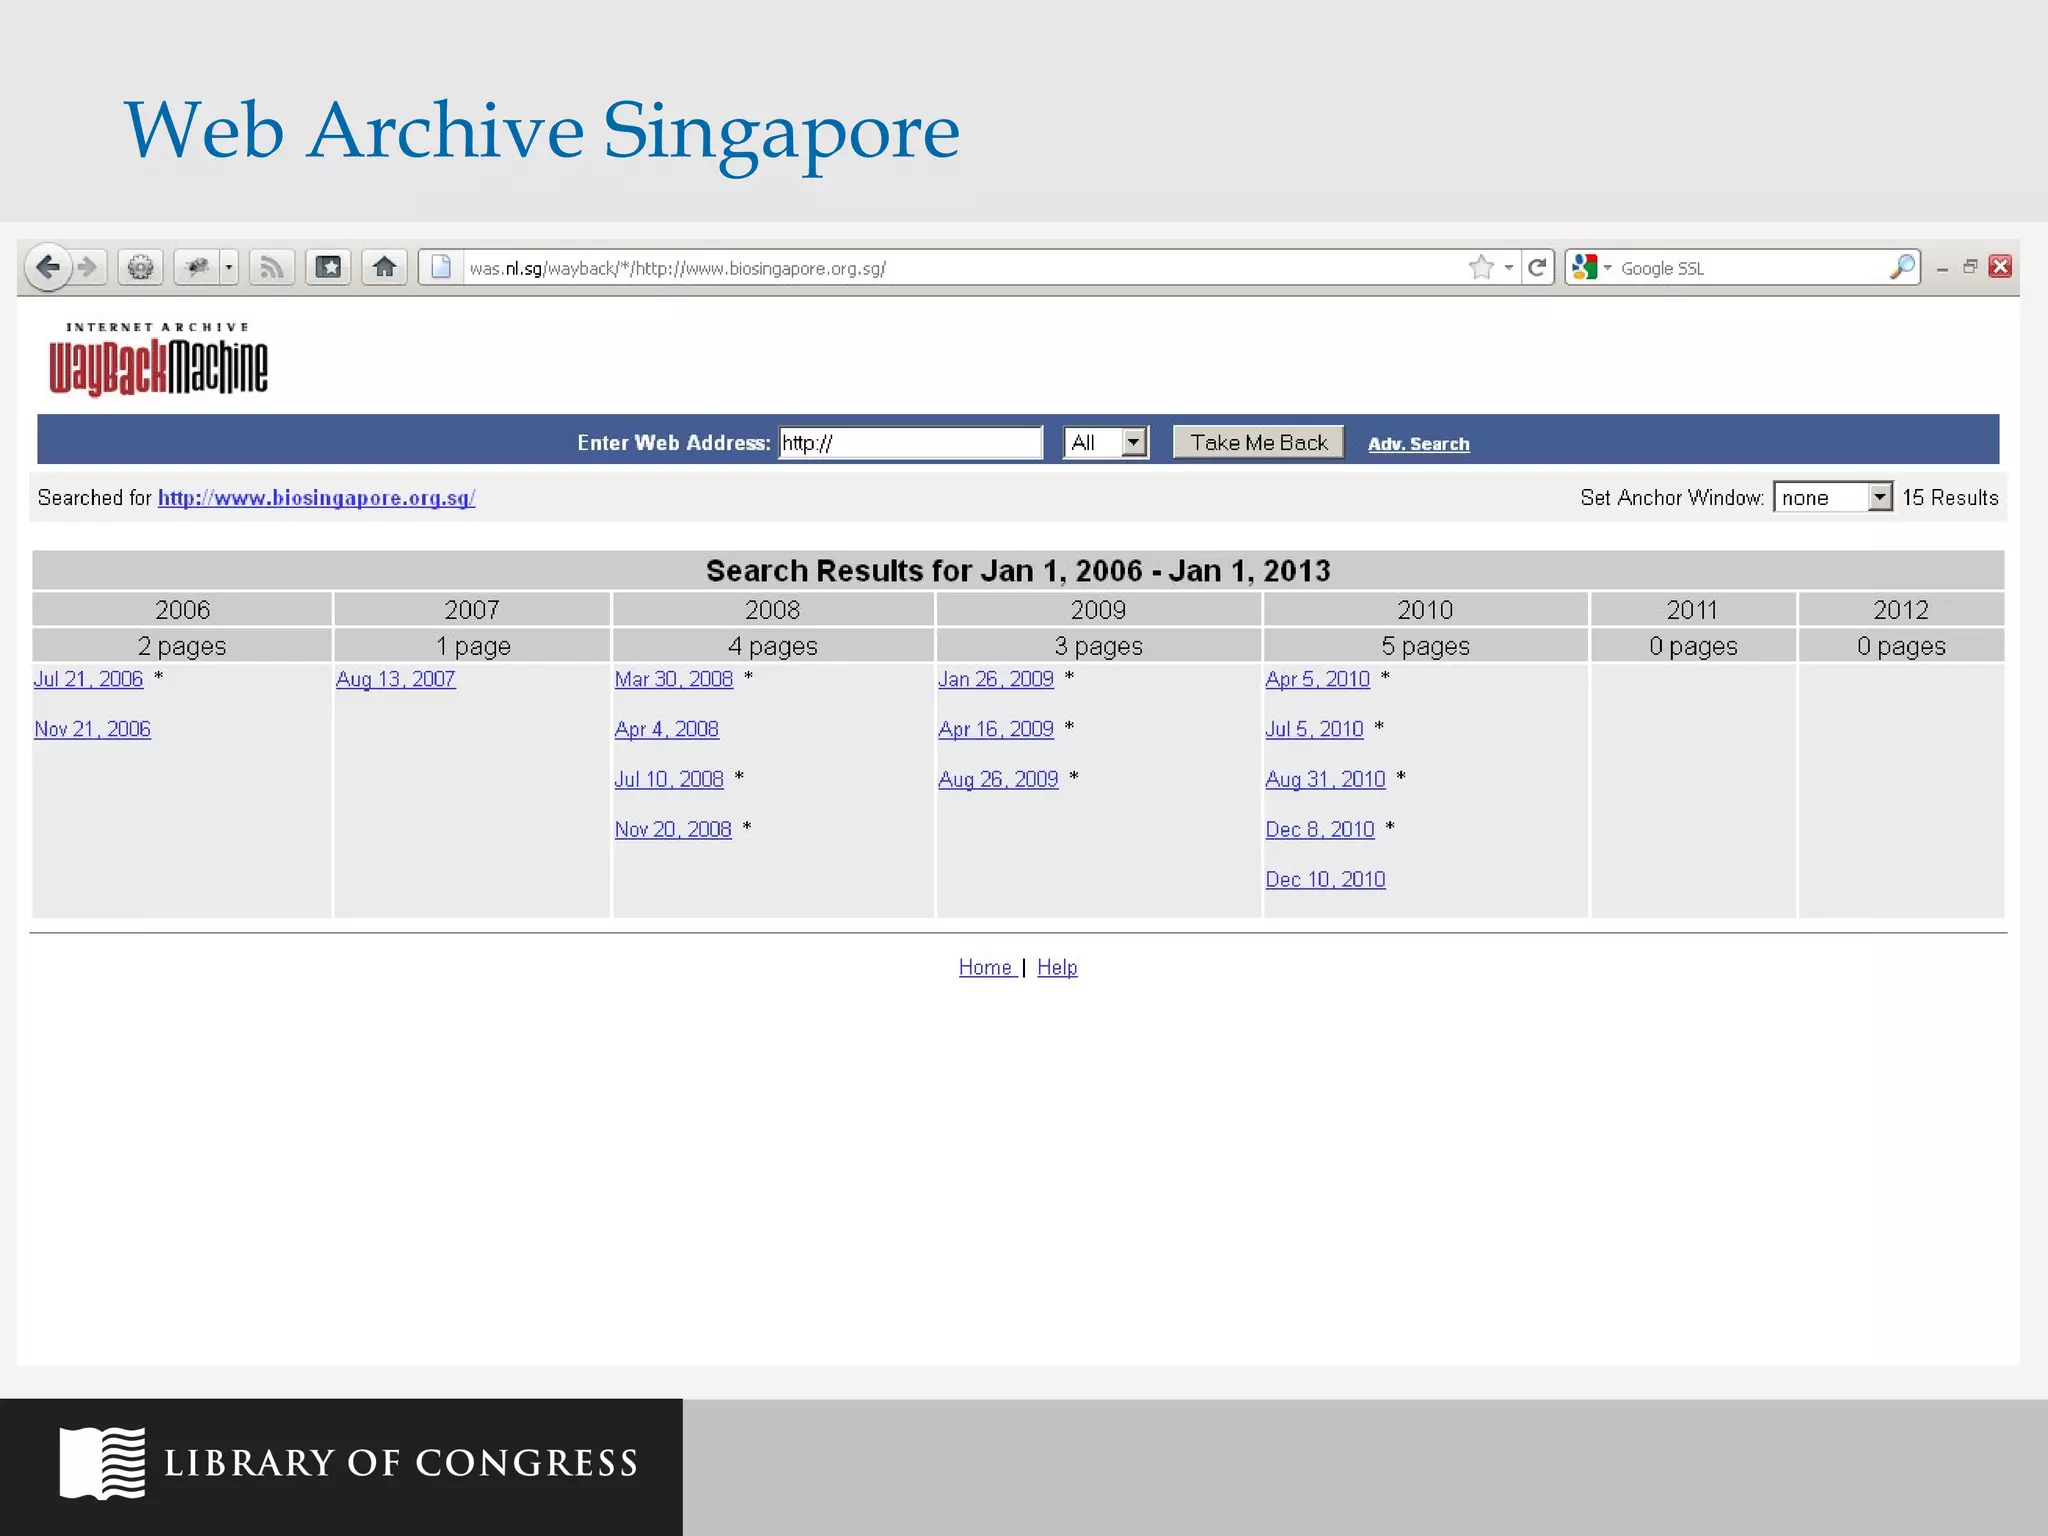Expand the bug icon dropdown arrow
Image resolution: width=2048 pixels, height=1536 pixels.
229,267
